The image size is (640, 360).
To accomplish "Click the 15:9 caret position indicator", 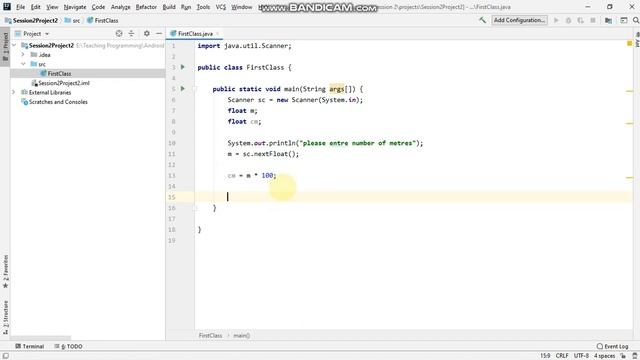I will [x=545, y=356].
